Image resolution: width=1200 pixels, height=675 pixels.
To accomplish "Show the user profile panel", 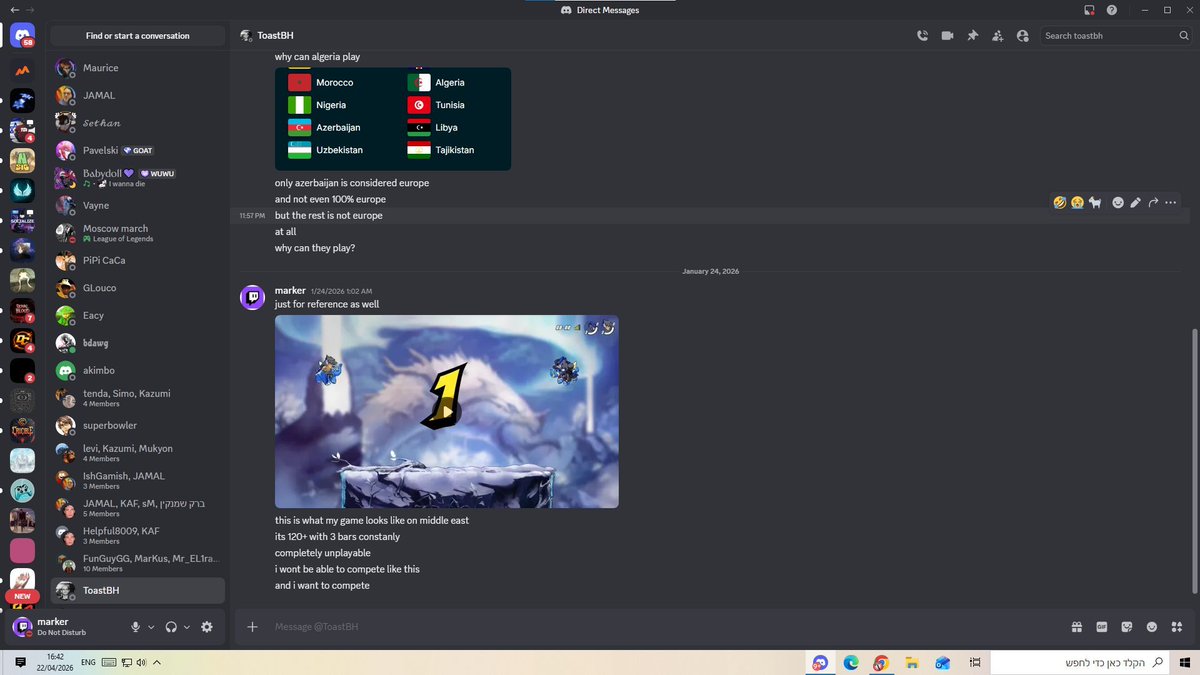I will pyautogui.click(x=1022, y=35).
